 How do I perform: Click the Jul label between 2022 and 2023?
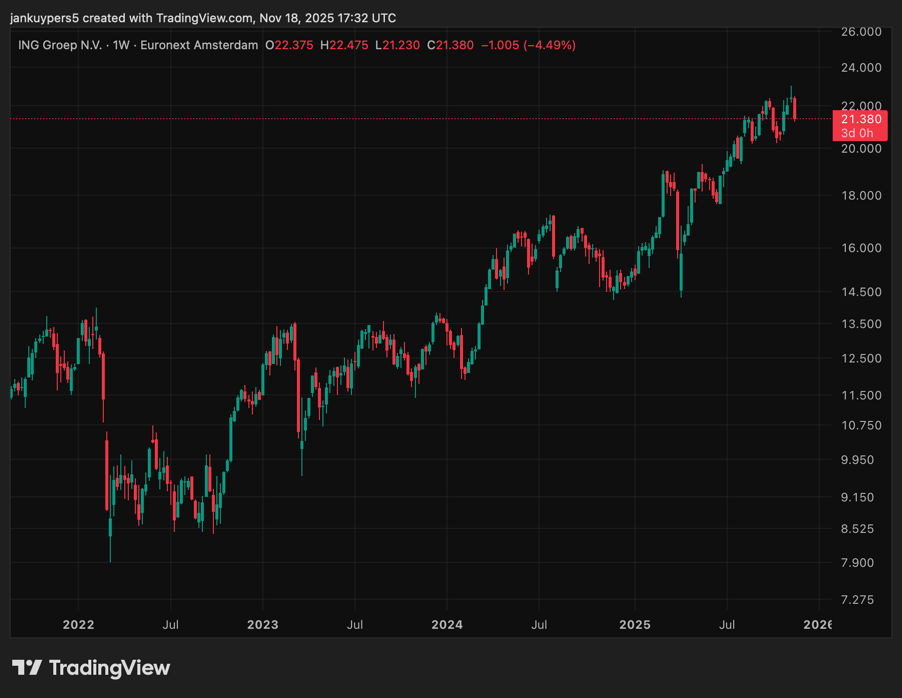pos(170,625)
